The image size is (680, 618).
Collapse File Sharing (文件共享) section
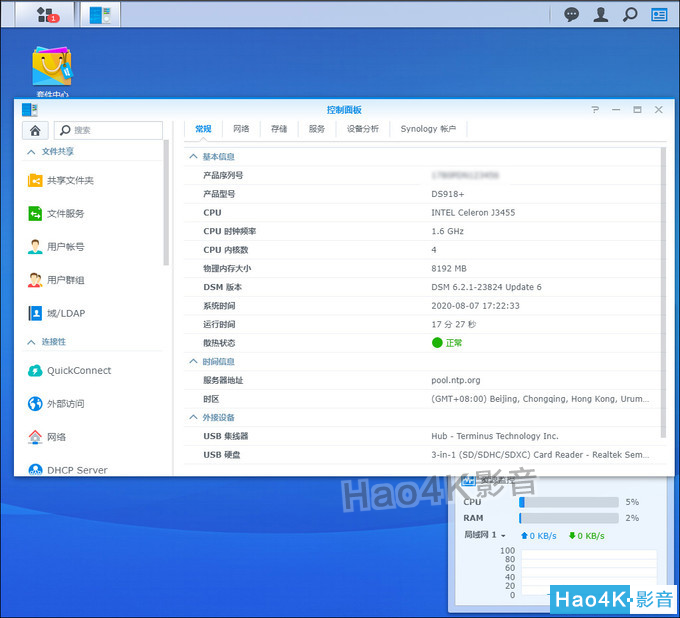click(31, 152)
